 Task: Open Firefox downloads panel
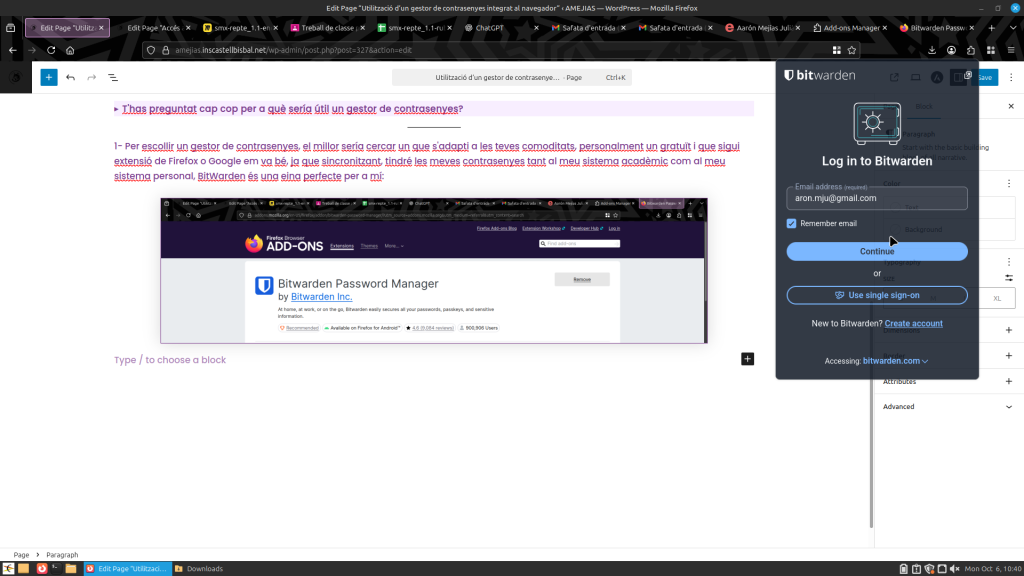click(931, 49)
